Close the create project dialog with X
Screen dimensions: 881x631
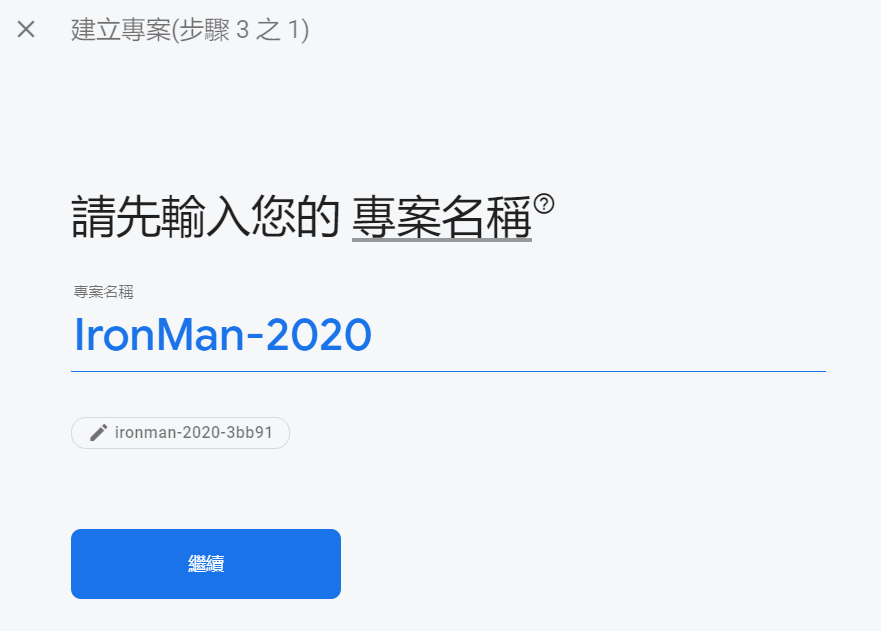click(x=26, y=29)
